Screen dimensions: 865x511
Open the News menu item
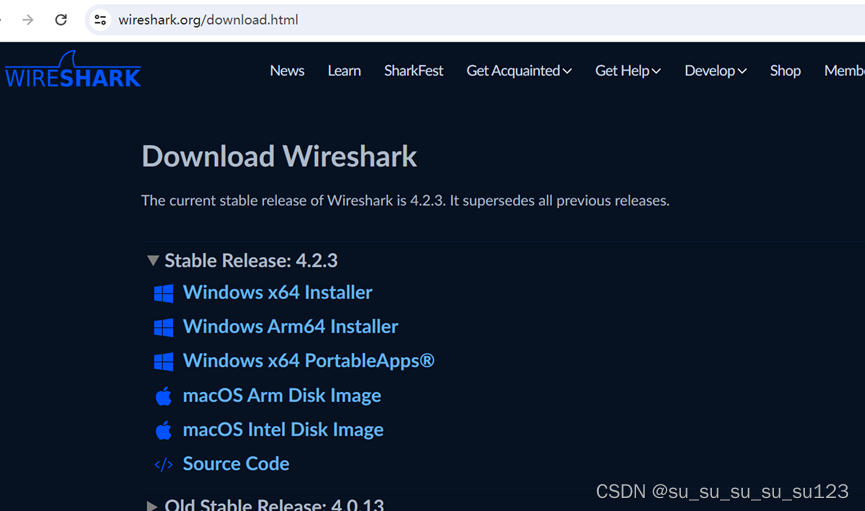tap(287, 71)
